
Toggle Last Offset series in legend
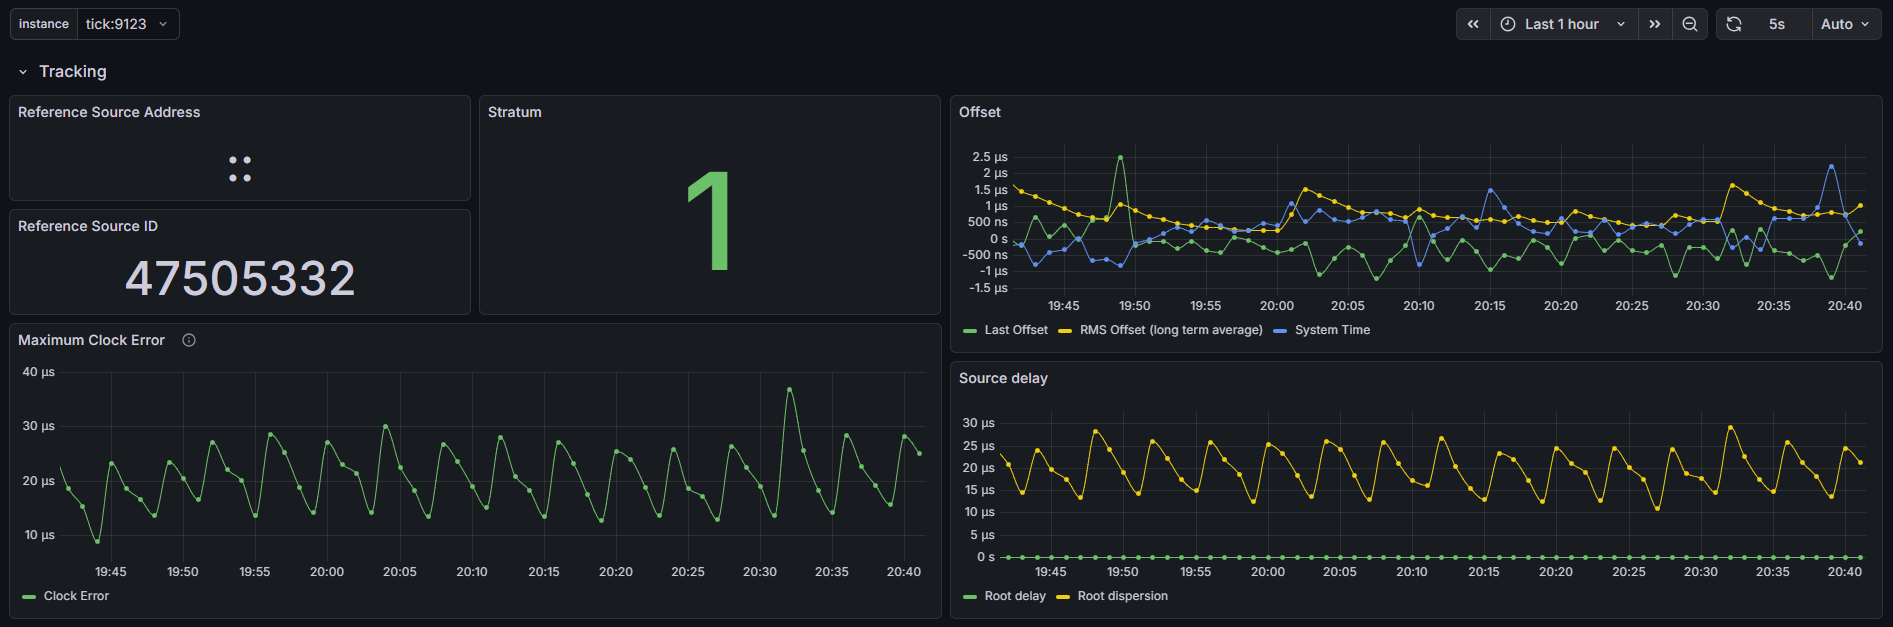click(x=1006, y=330)
